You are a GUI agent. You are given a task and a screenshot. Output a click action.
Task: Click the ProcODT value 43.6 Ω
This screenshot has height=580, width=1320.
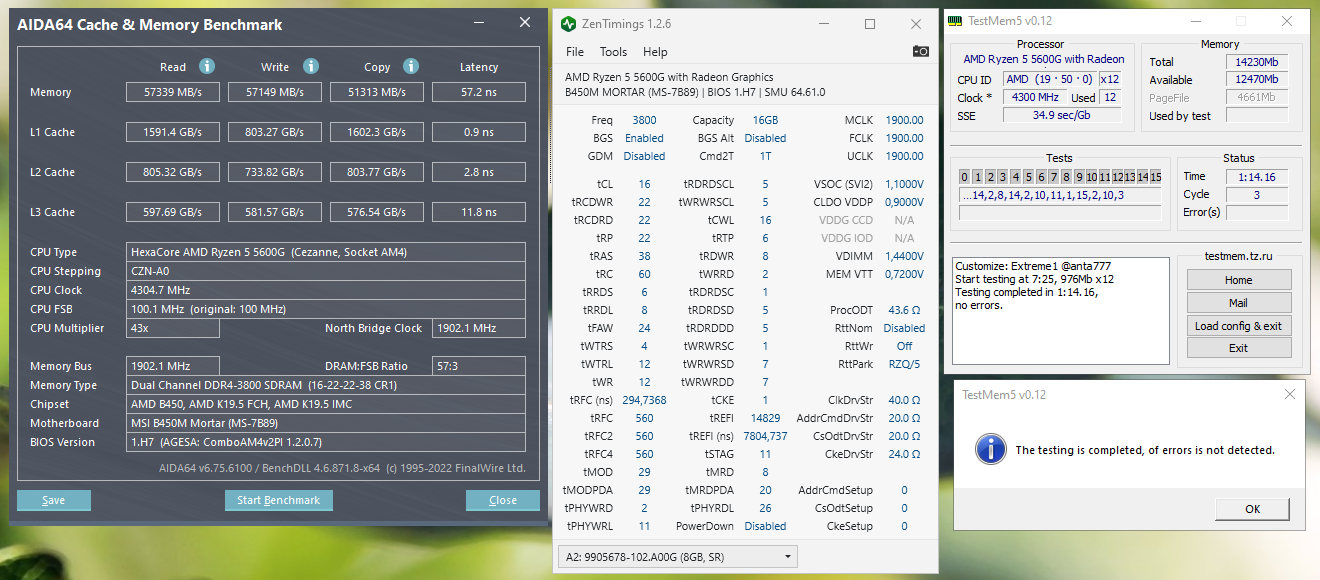(x=905, y=310)
